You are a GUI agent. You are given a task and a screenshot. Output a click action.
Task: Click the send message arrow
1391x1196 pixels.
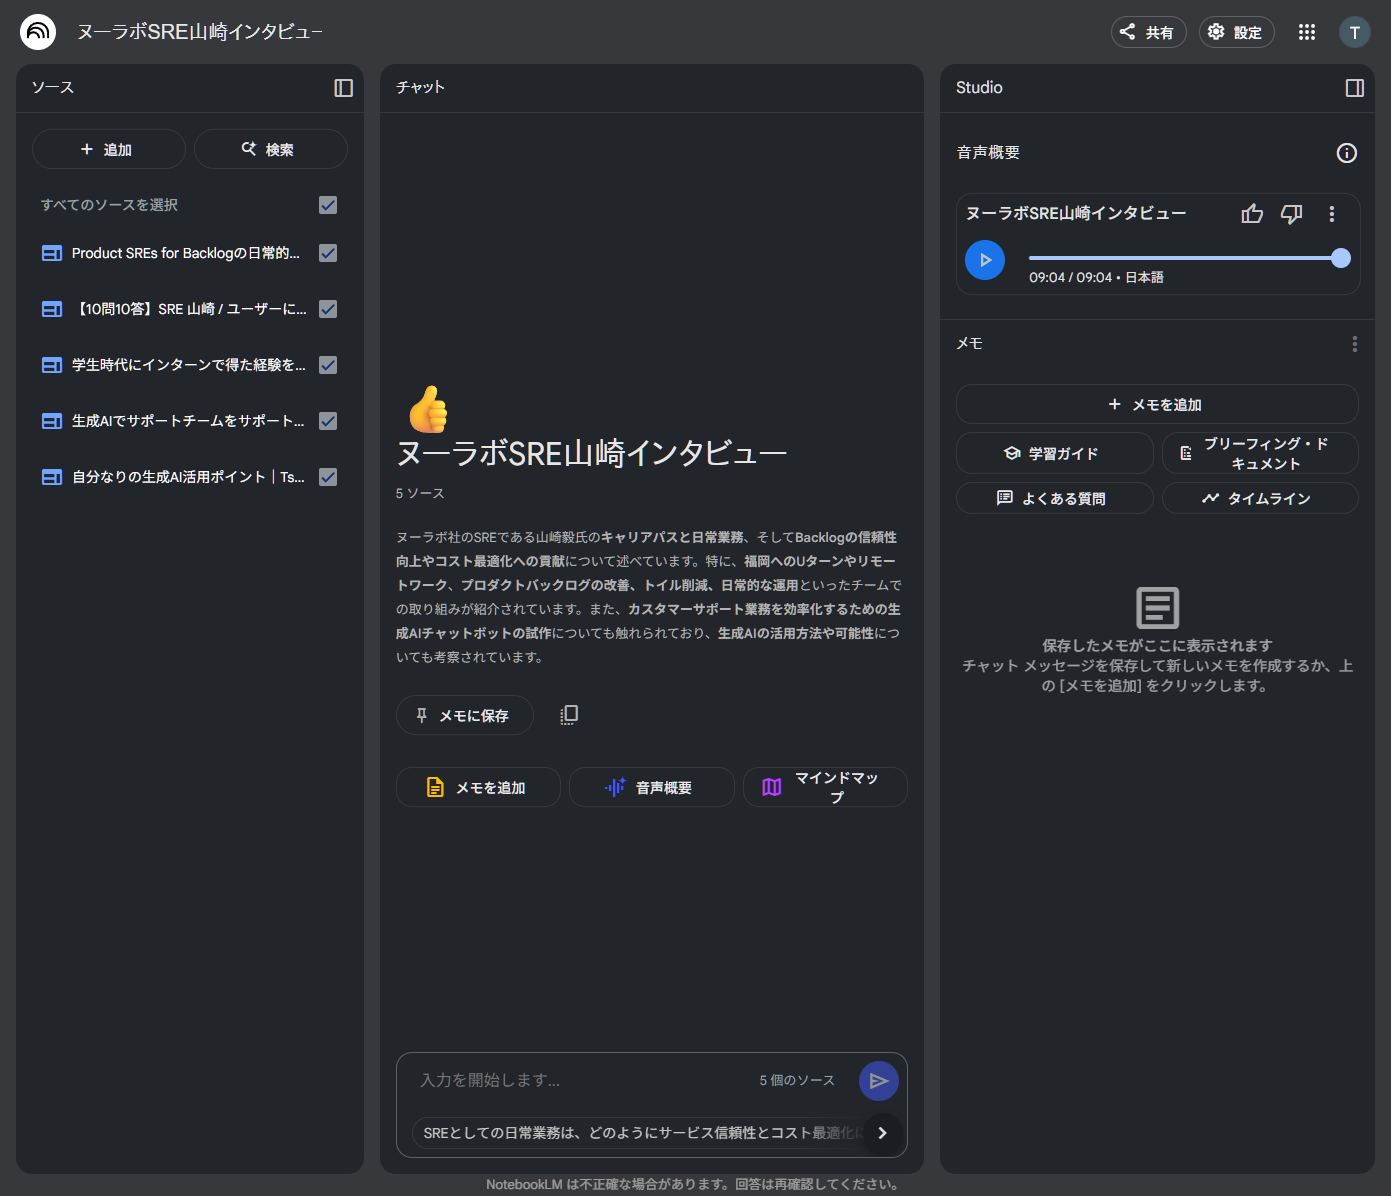878,1080
